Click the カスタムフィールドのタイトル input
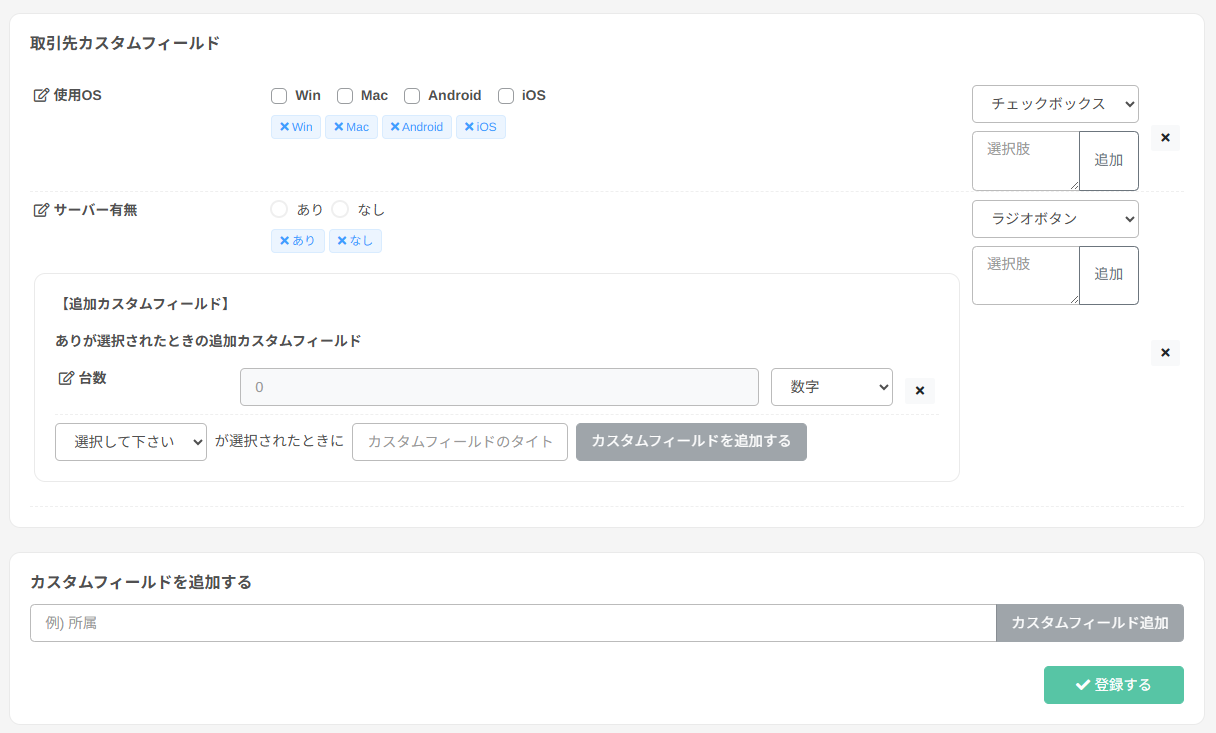Viewport: 1216px width, 733px height. (x=460, y=442)
